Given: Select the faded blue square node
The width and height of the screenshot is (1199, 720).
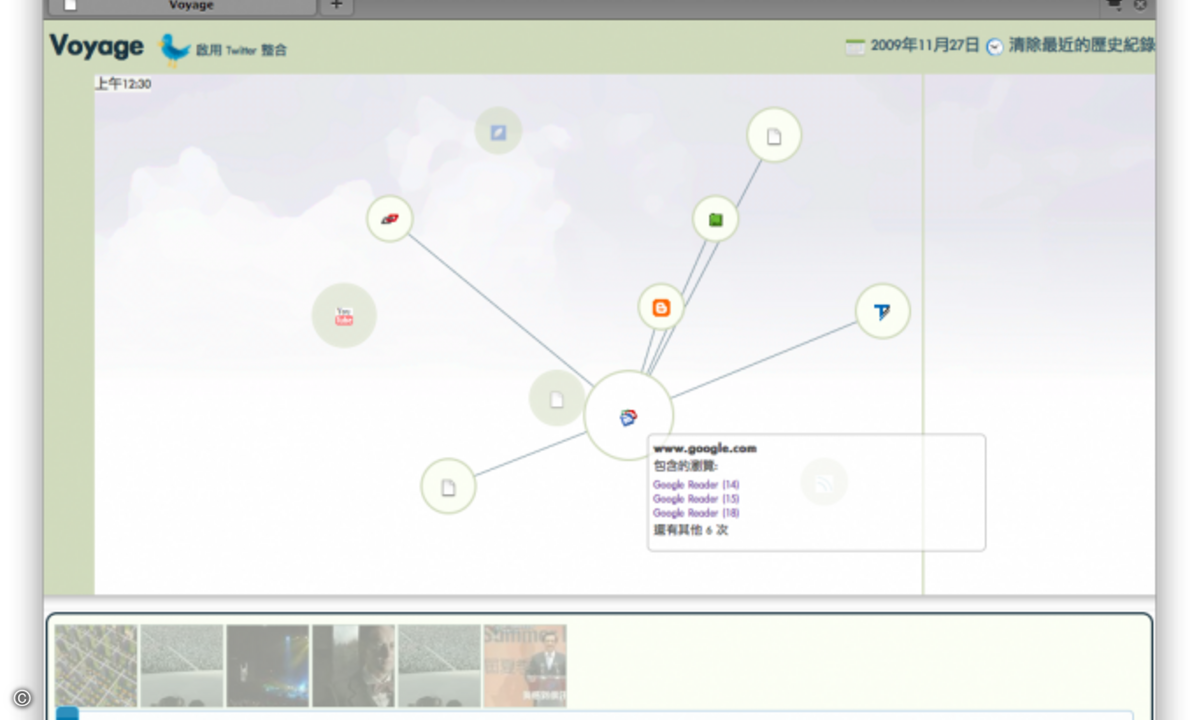Looking at the screenshot, I should (x=499, y=131).
